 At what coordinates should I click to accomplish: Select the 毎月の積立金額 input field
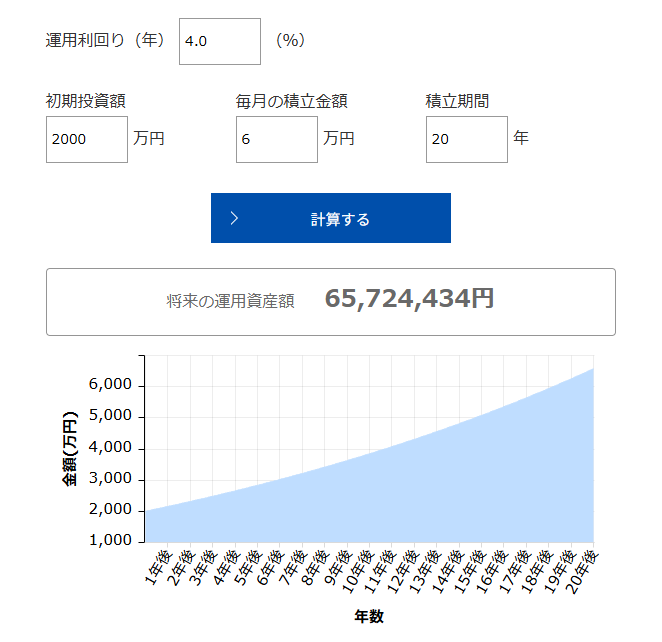[276, 139]
